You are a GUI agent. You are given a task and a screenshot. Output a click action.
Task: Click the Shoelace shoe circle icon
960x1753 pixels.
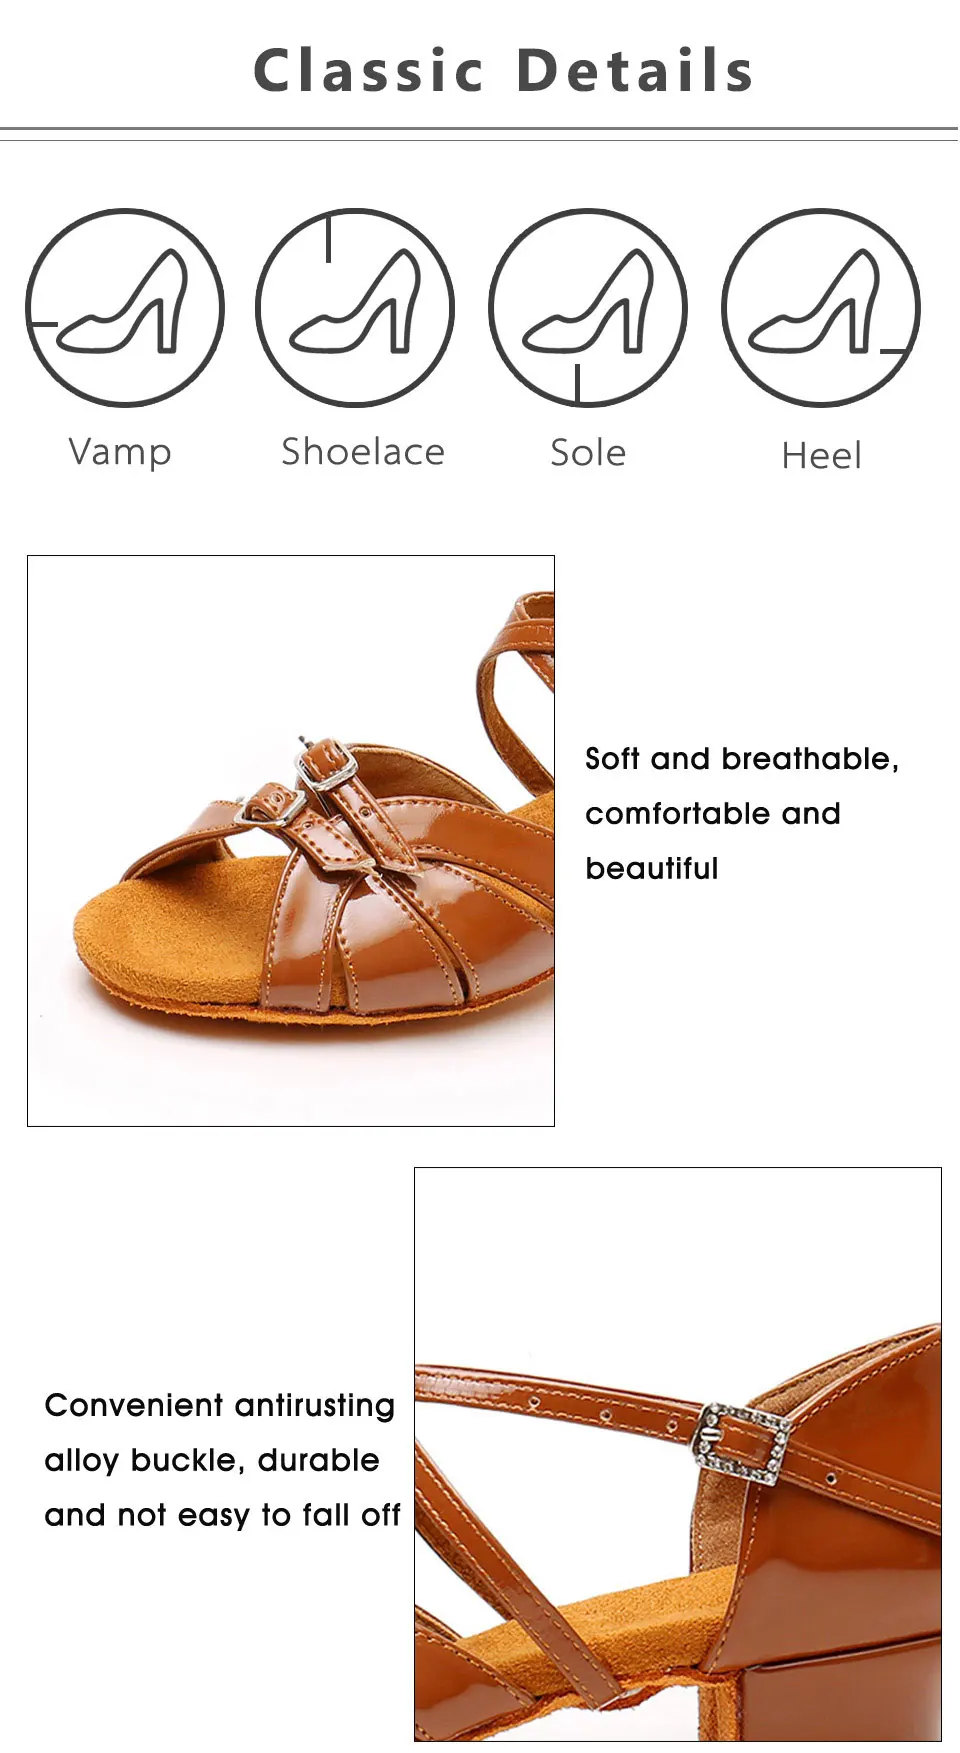coord(355,308)
